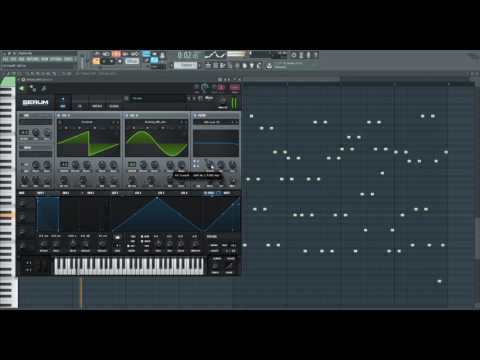Select the VELO modulation source

point(210,193)
